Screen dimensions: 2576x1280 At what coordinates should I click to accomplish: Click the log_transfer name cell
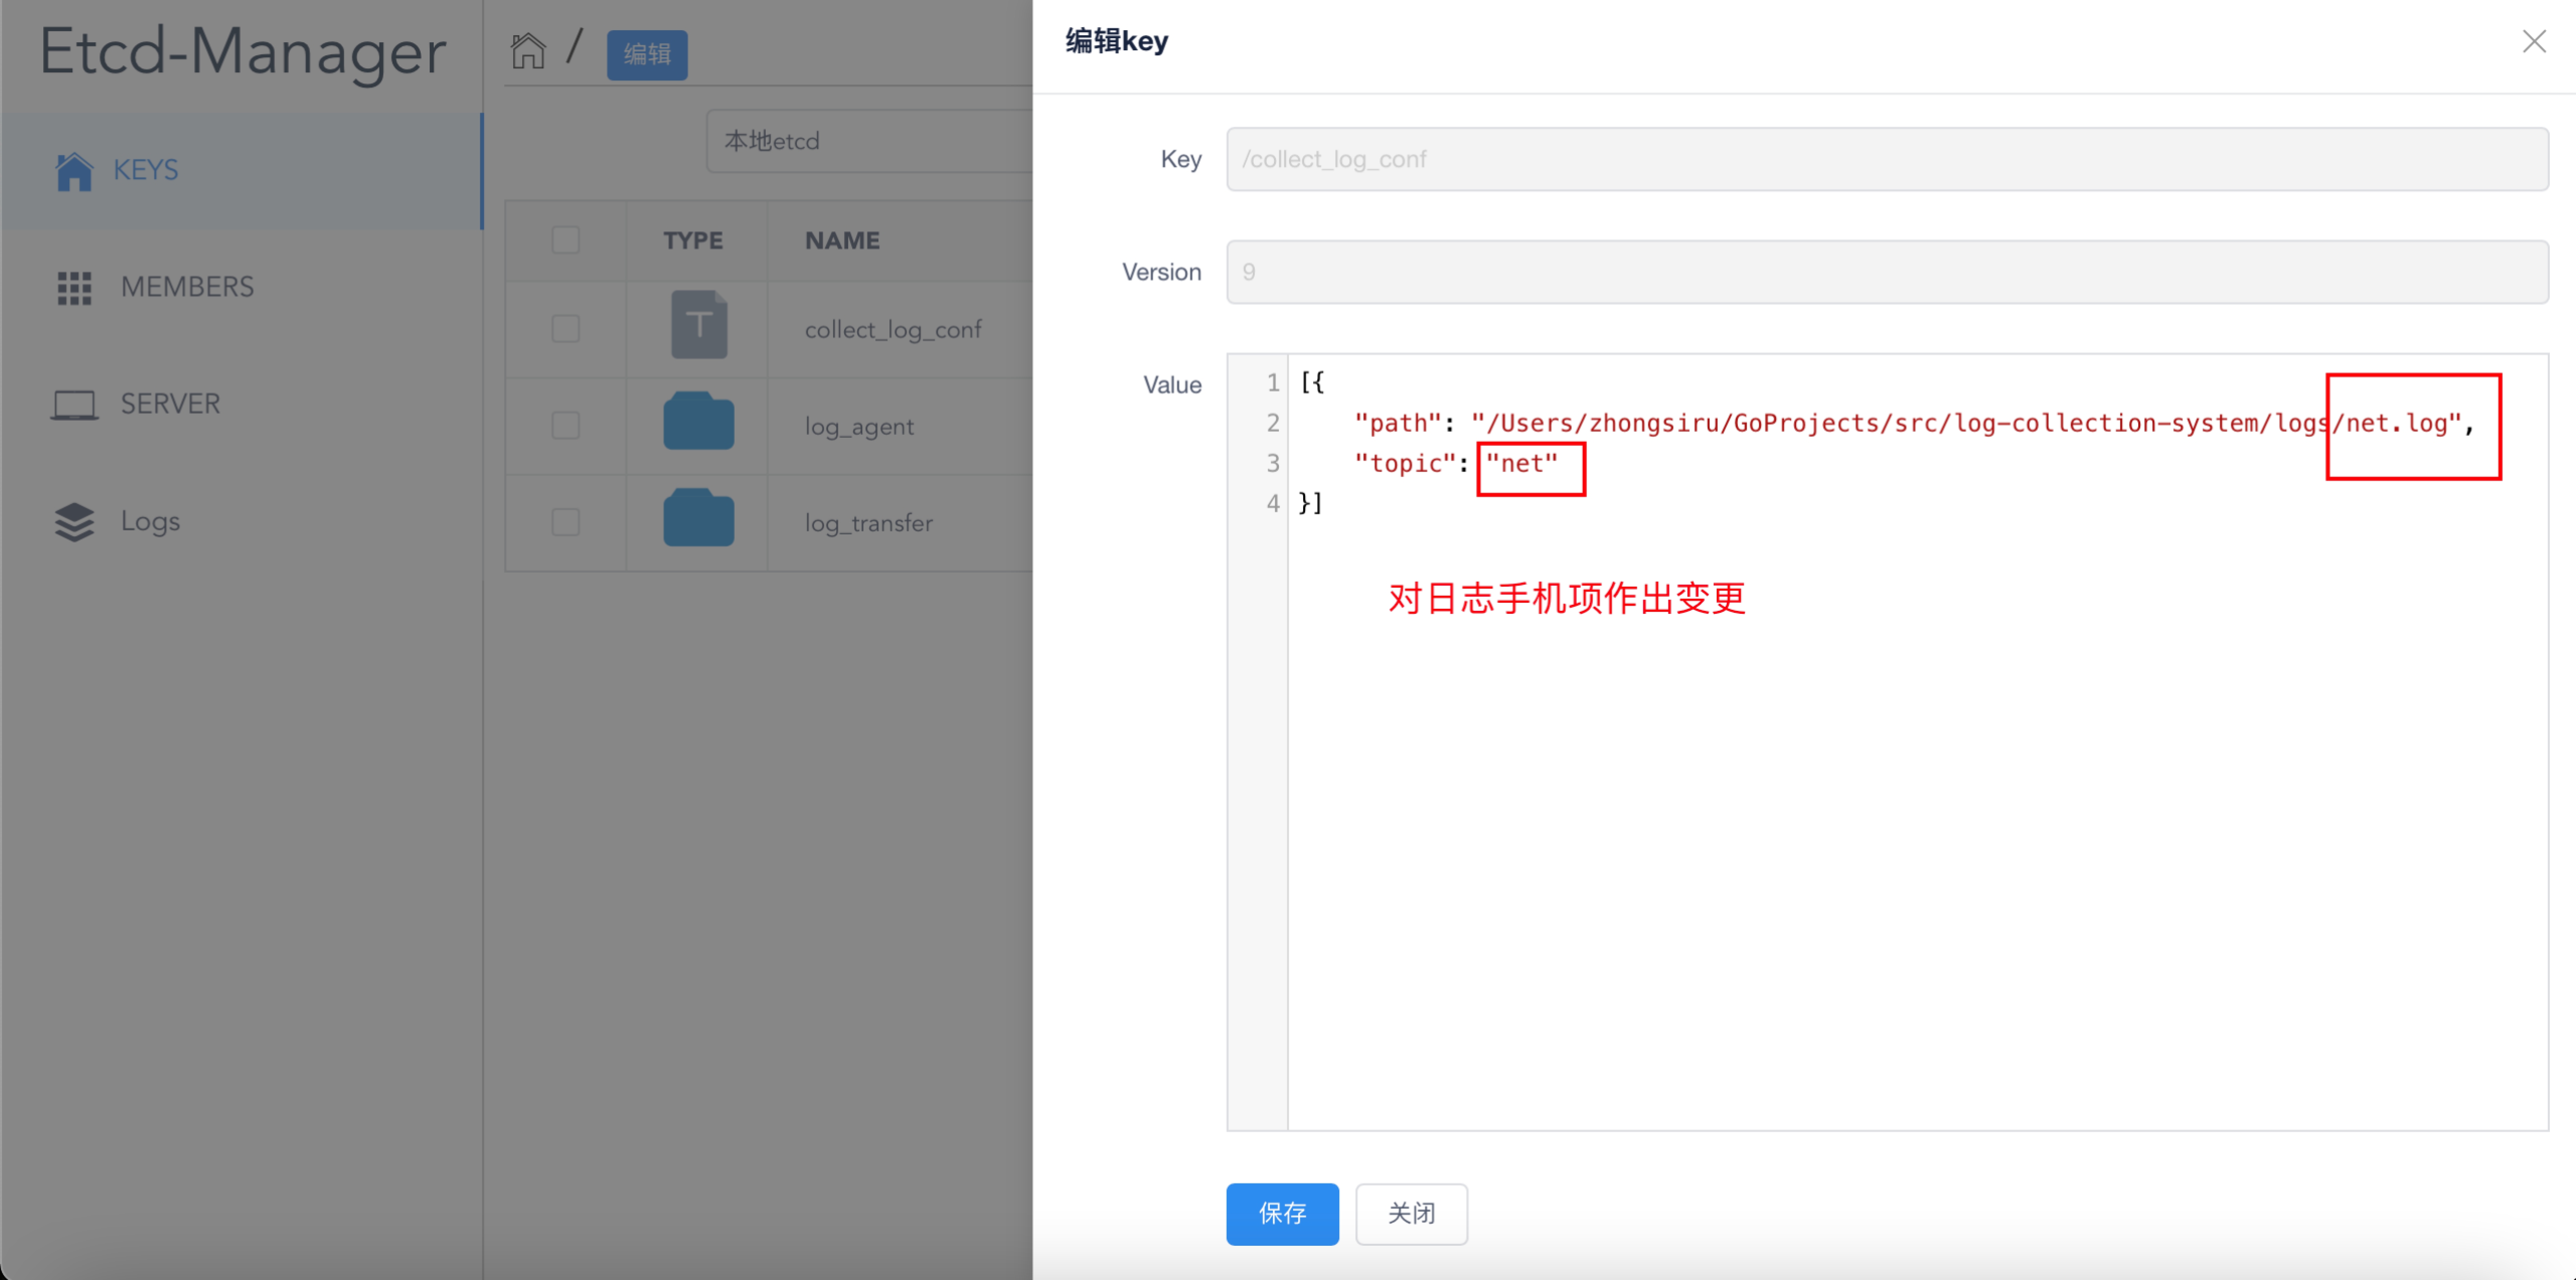pos(868,523)
